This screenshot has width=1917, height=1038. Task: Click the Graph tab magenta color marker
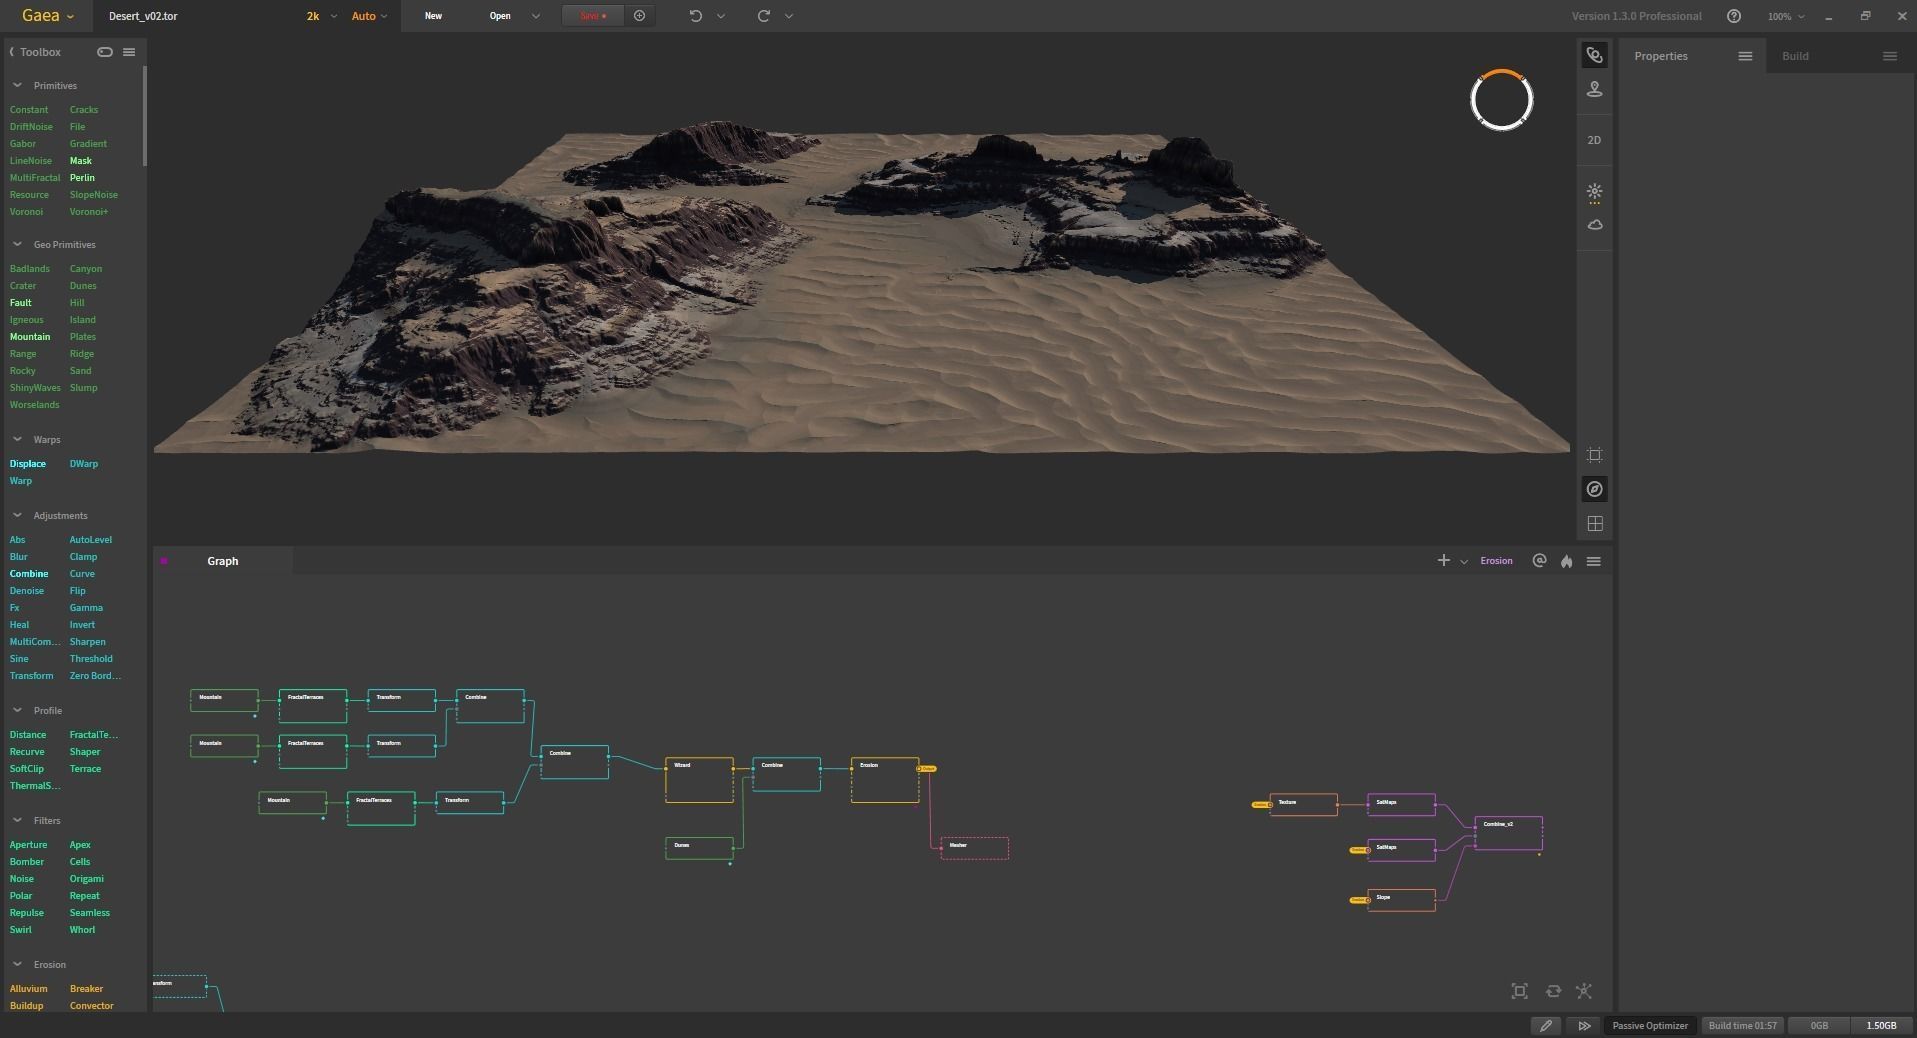click(x=164, y=561)
